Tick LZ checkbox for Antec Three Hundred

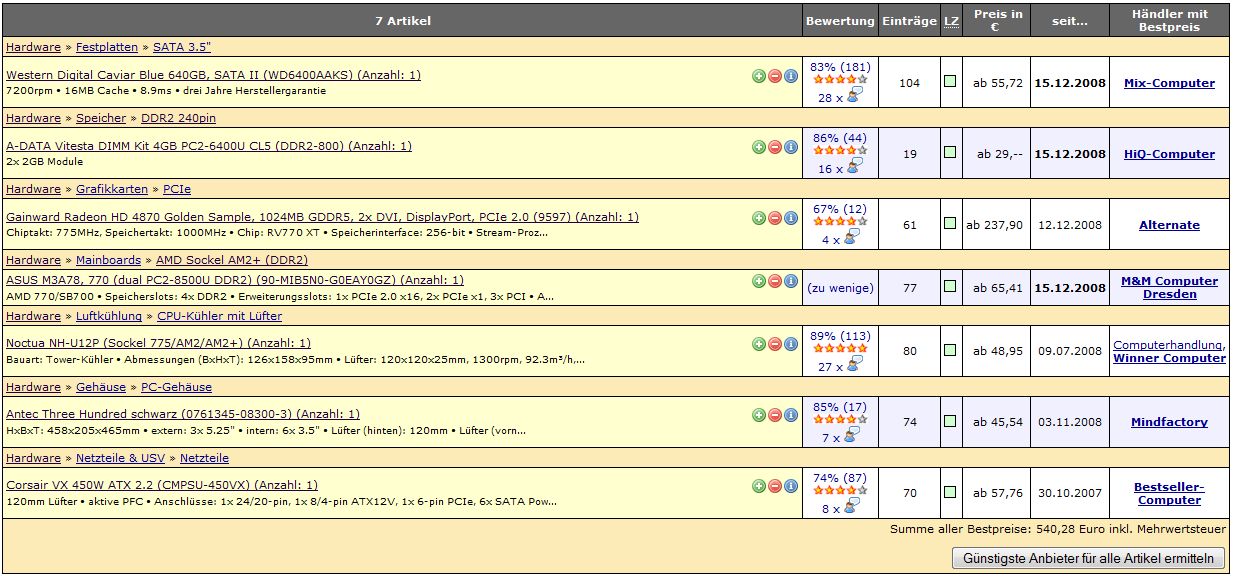click(x=951, y=421)
